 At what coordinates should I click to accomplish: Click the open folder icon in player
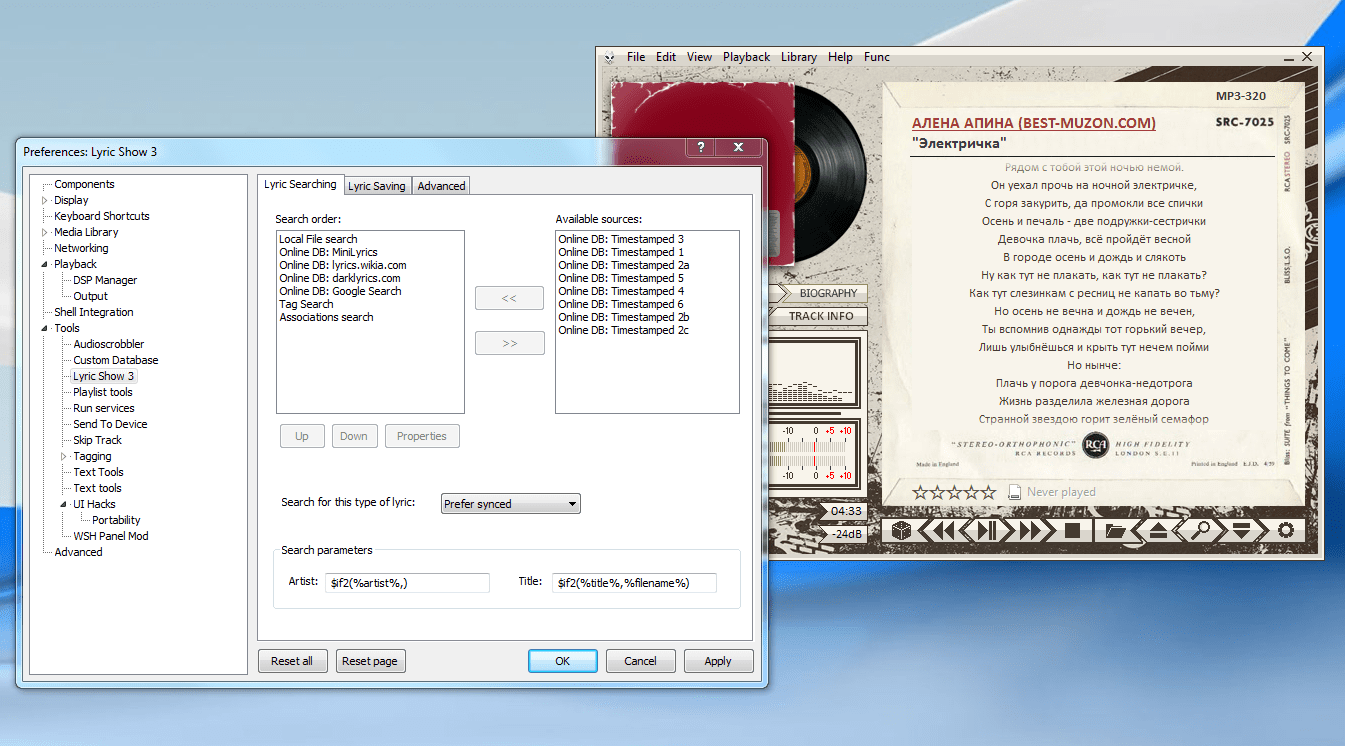coord(1115,531)
